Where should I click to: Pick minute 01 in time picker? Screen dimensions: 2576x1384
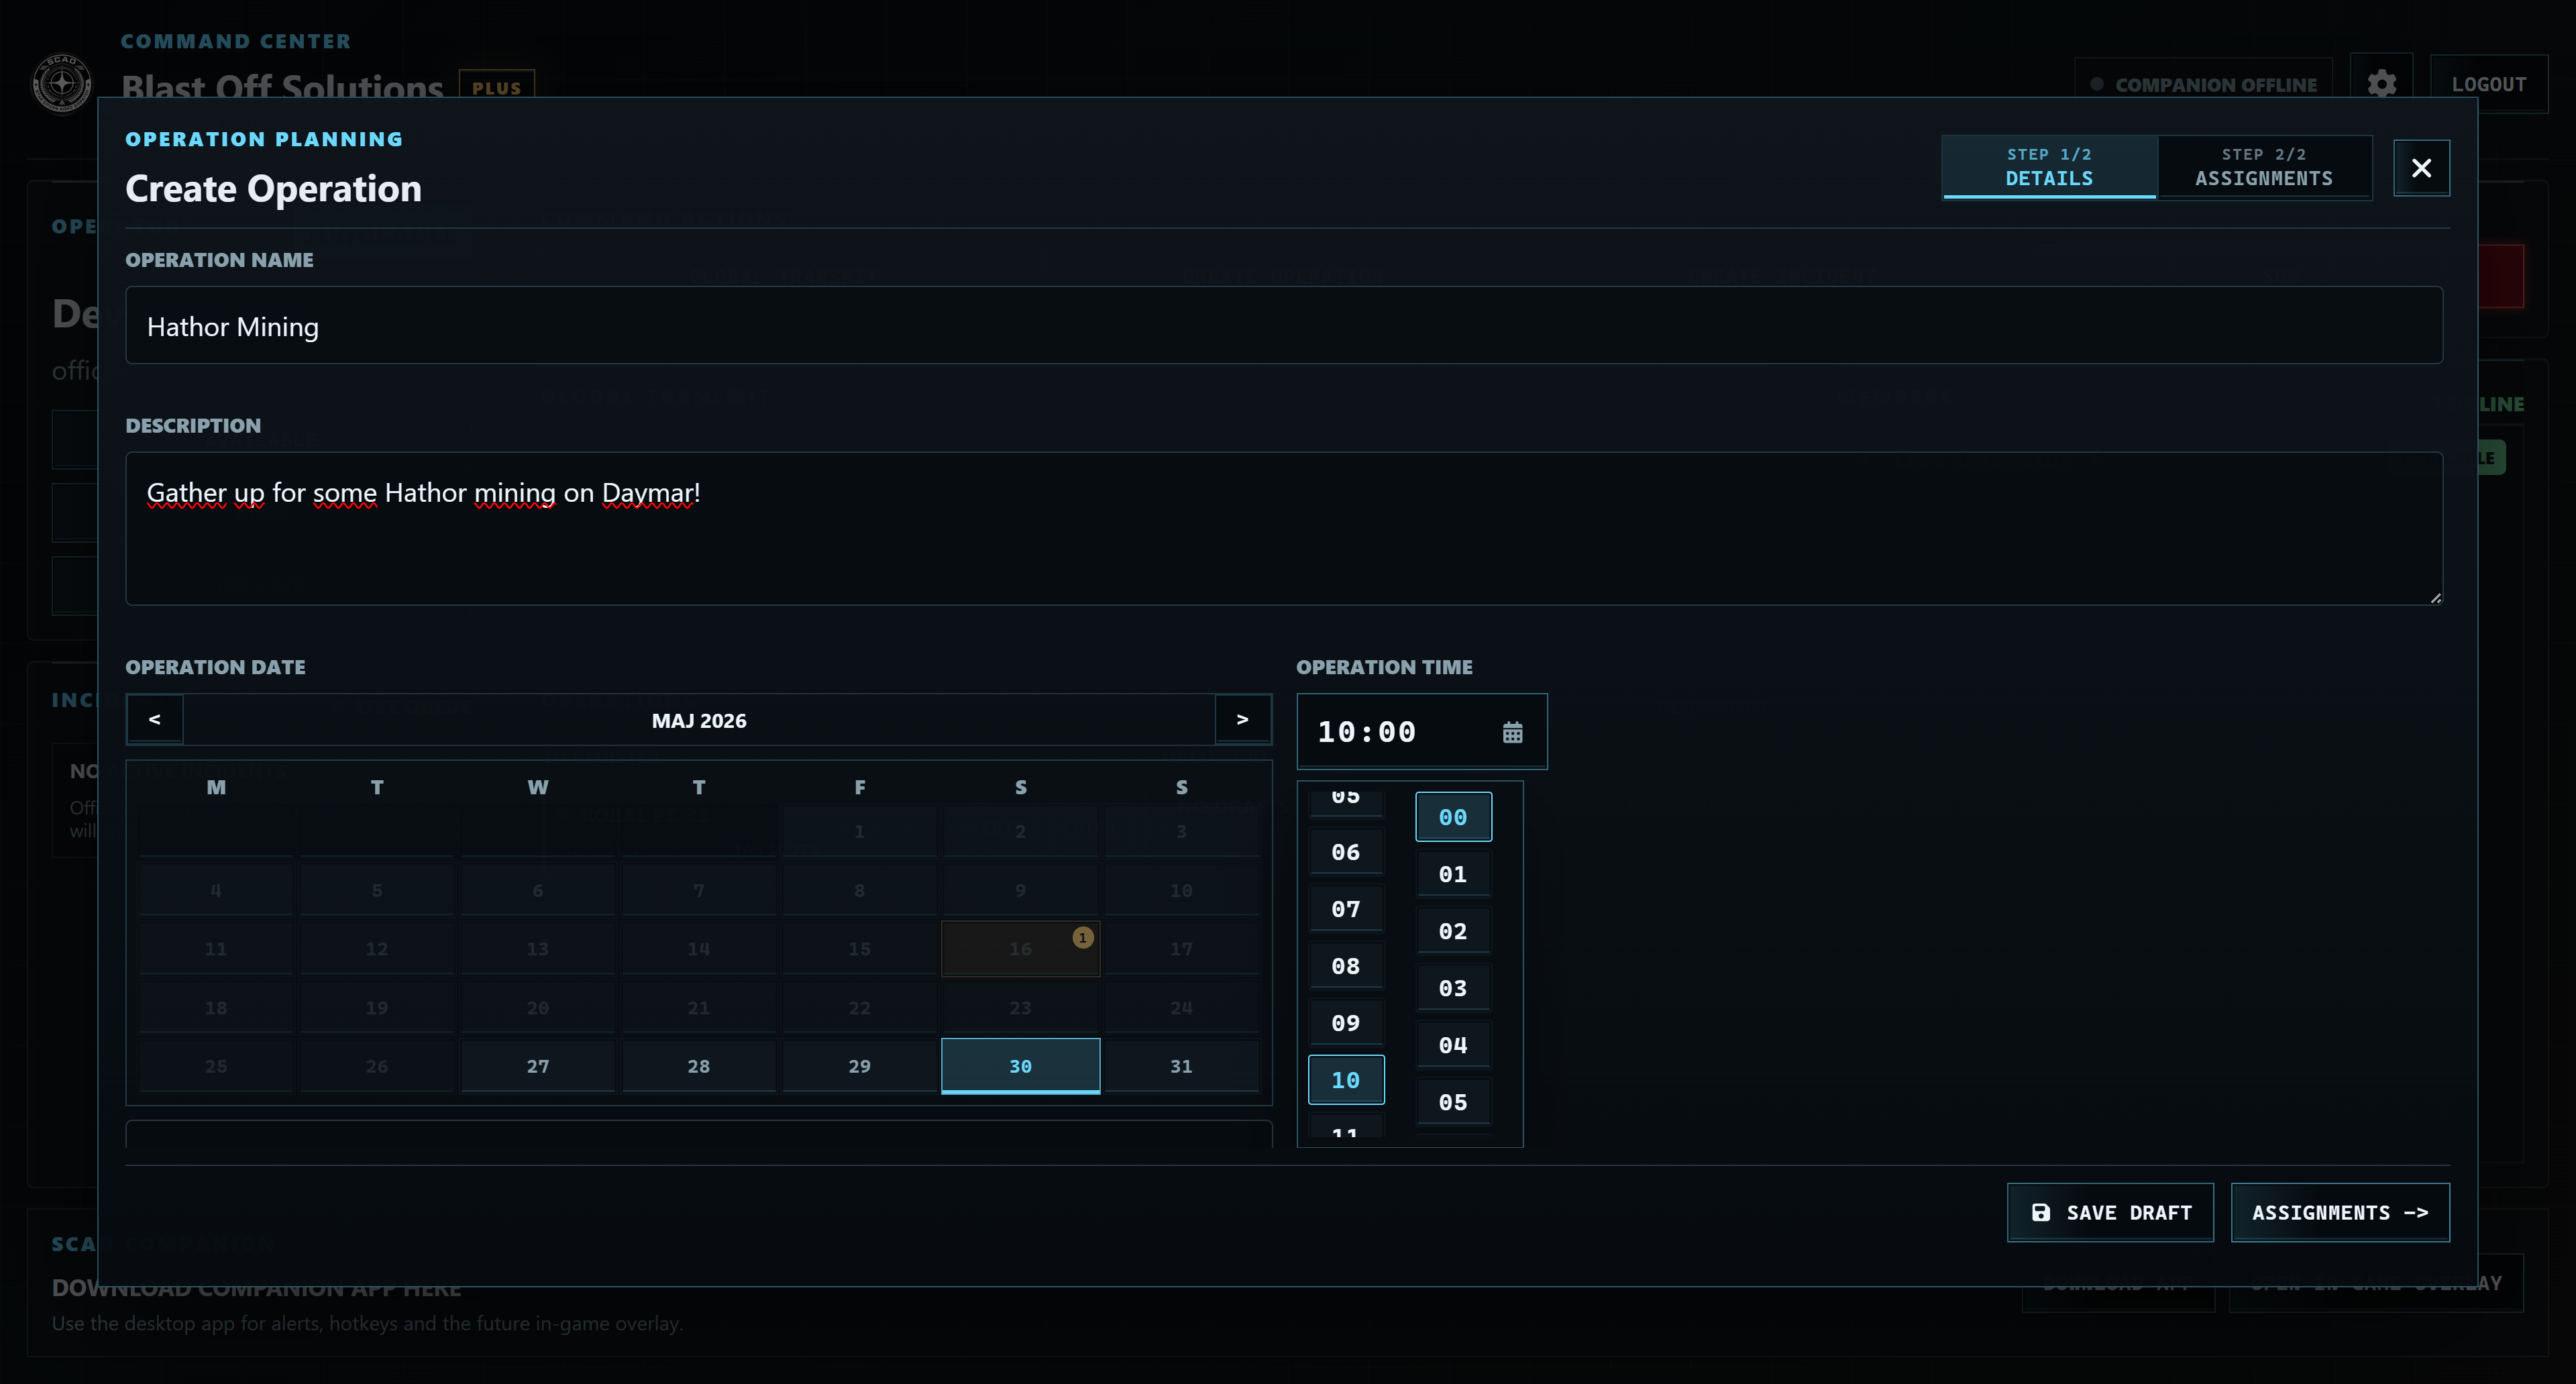point(1453,874)
